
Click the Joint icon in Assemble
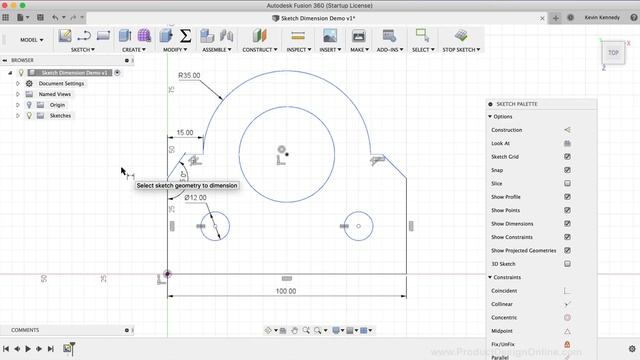(227, 36)
